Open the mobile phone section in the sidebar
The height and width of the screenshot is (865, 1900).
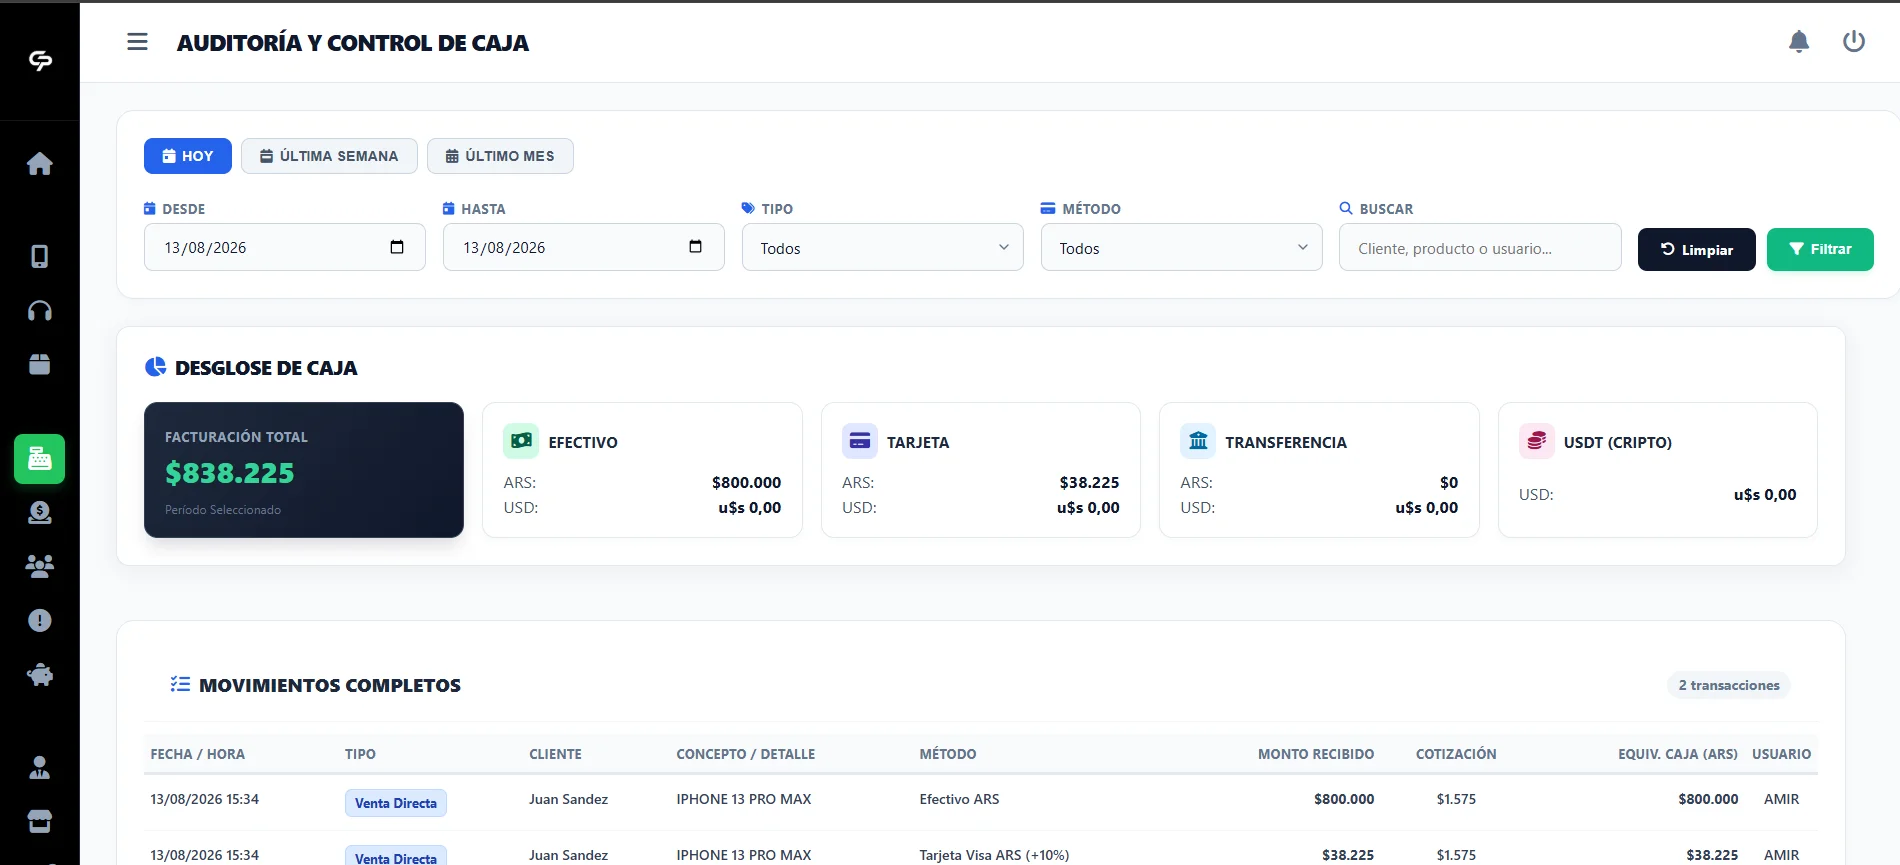tap(40, 257)
